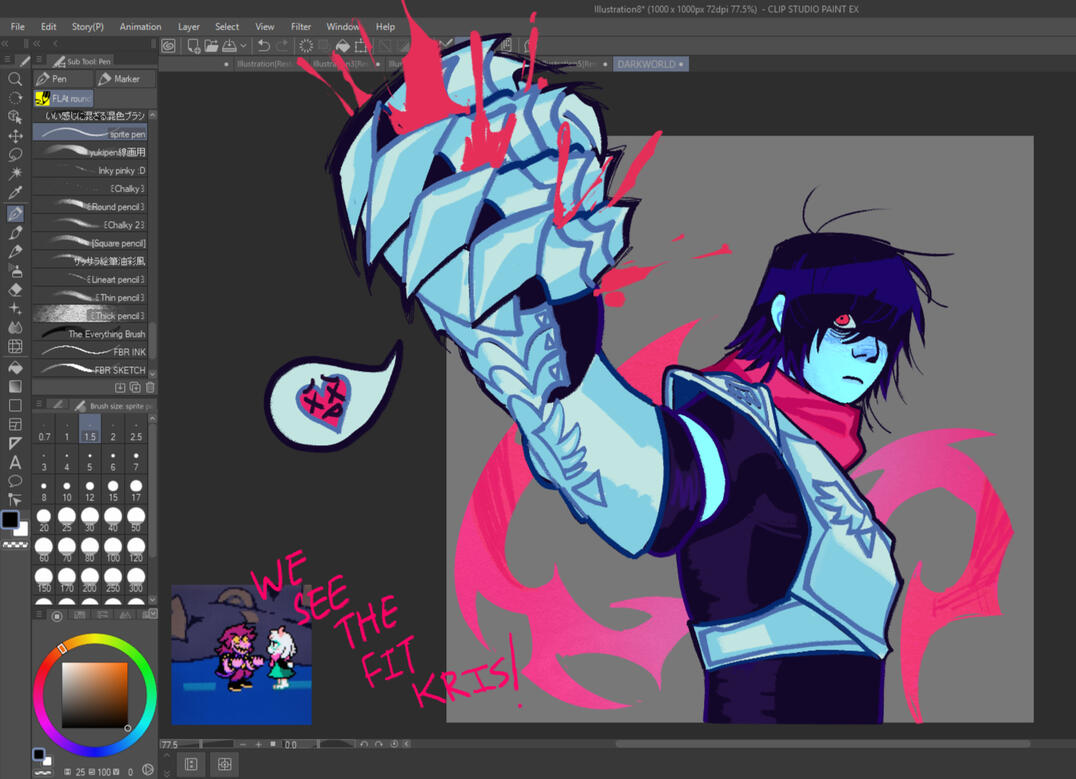Select the active Pen tool in toolbox

(x=14, y=213)
